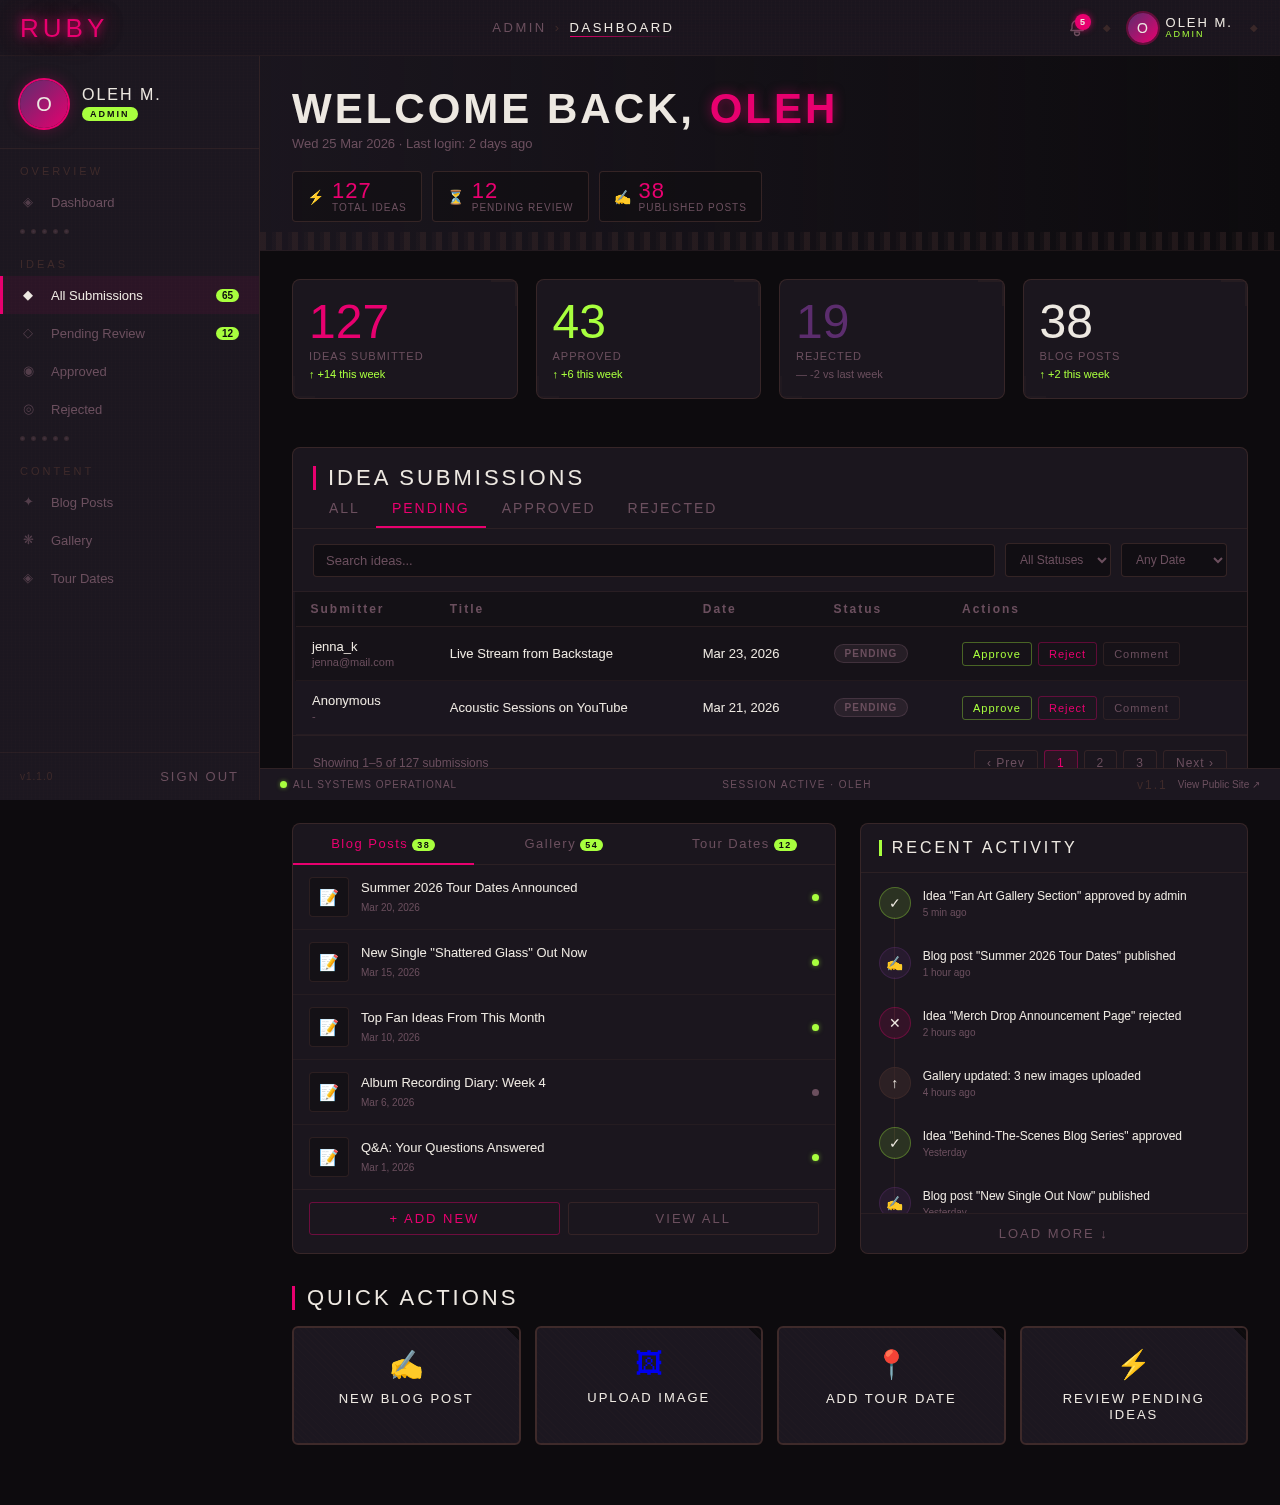Select Tour Dates in the sidebar
The image size is (1280, 1505).
(81, 578)
